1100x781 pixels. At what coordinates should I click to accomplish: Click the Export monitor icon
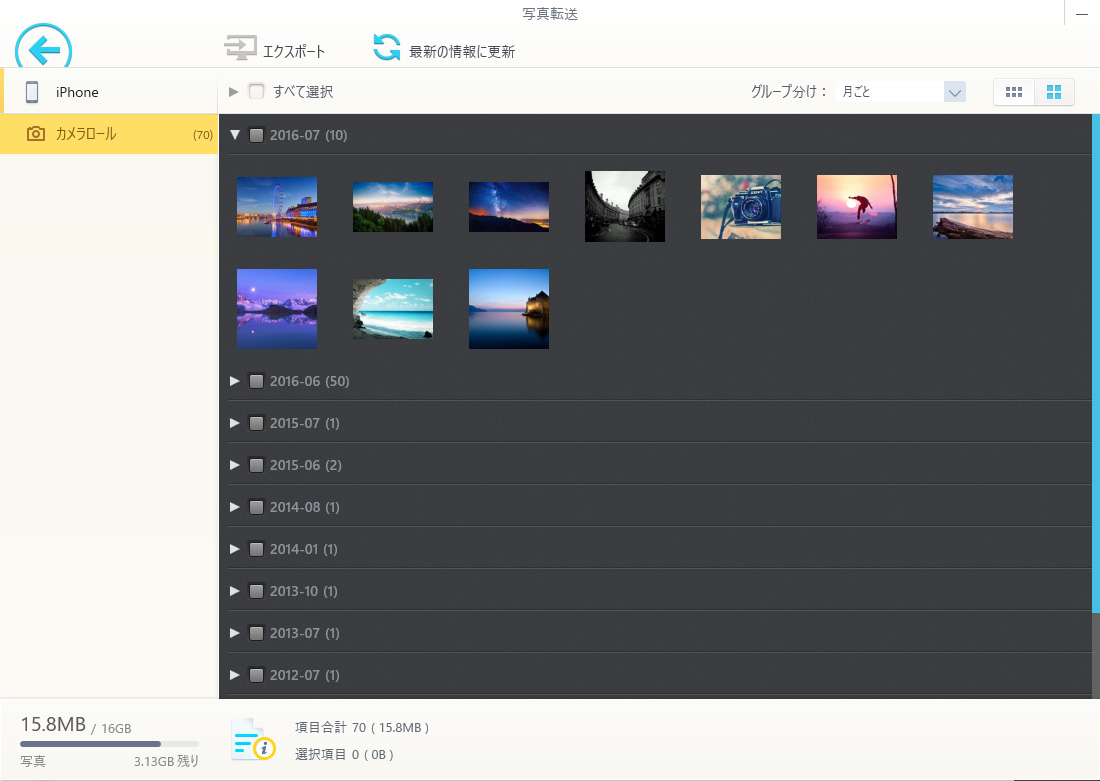tap(240, 48)
